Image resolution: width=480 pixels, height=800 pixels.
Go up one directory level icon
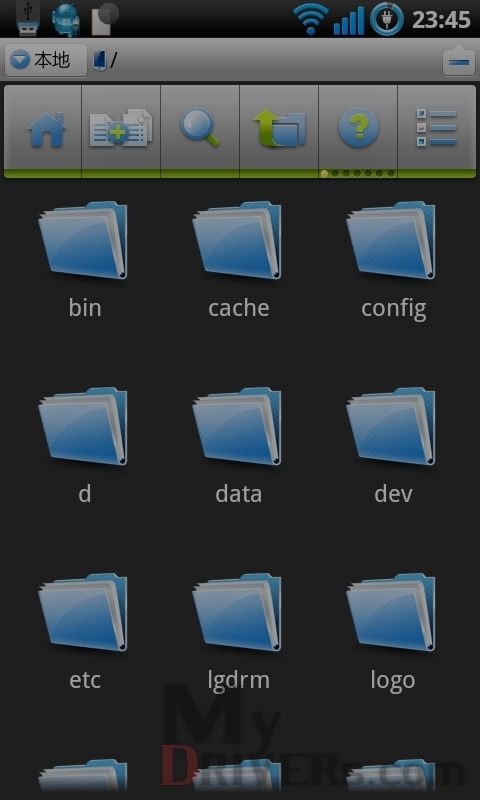coord(279,128)
